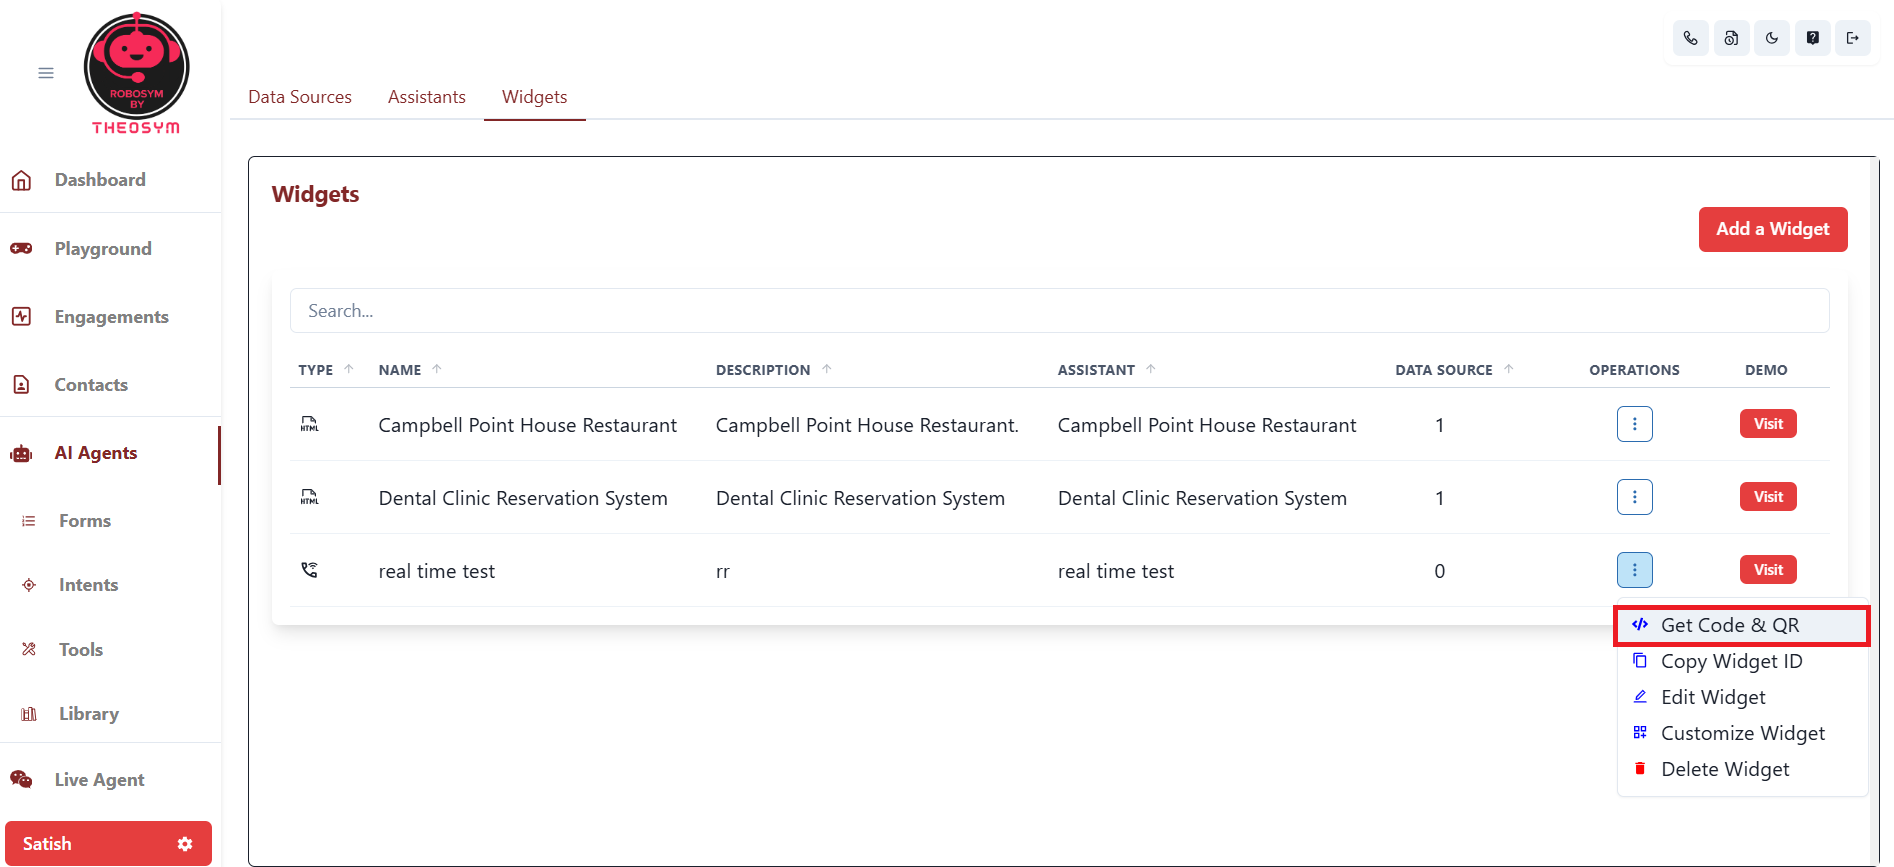The image size is (1894, 867).
Task: Close operations menu for real time test
Action: (1635, 570)
